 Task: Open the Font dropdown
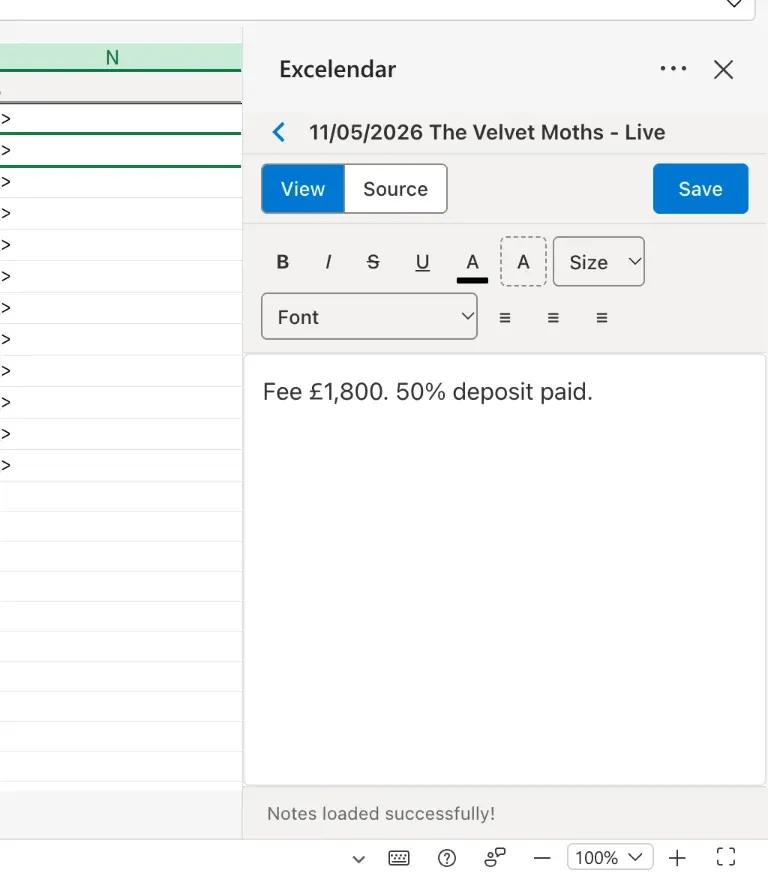(x=369, y=316)
